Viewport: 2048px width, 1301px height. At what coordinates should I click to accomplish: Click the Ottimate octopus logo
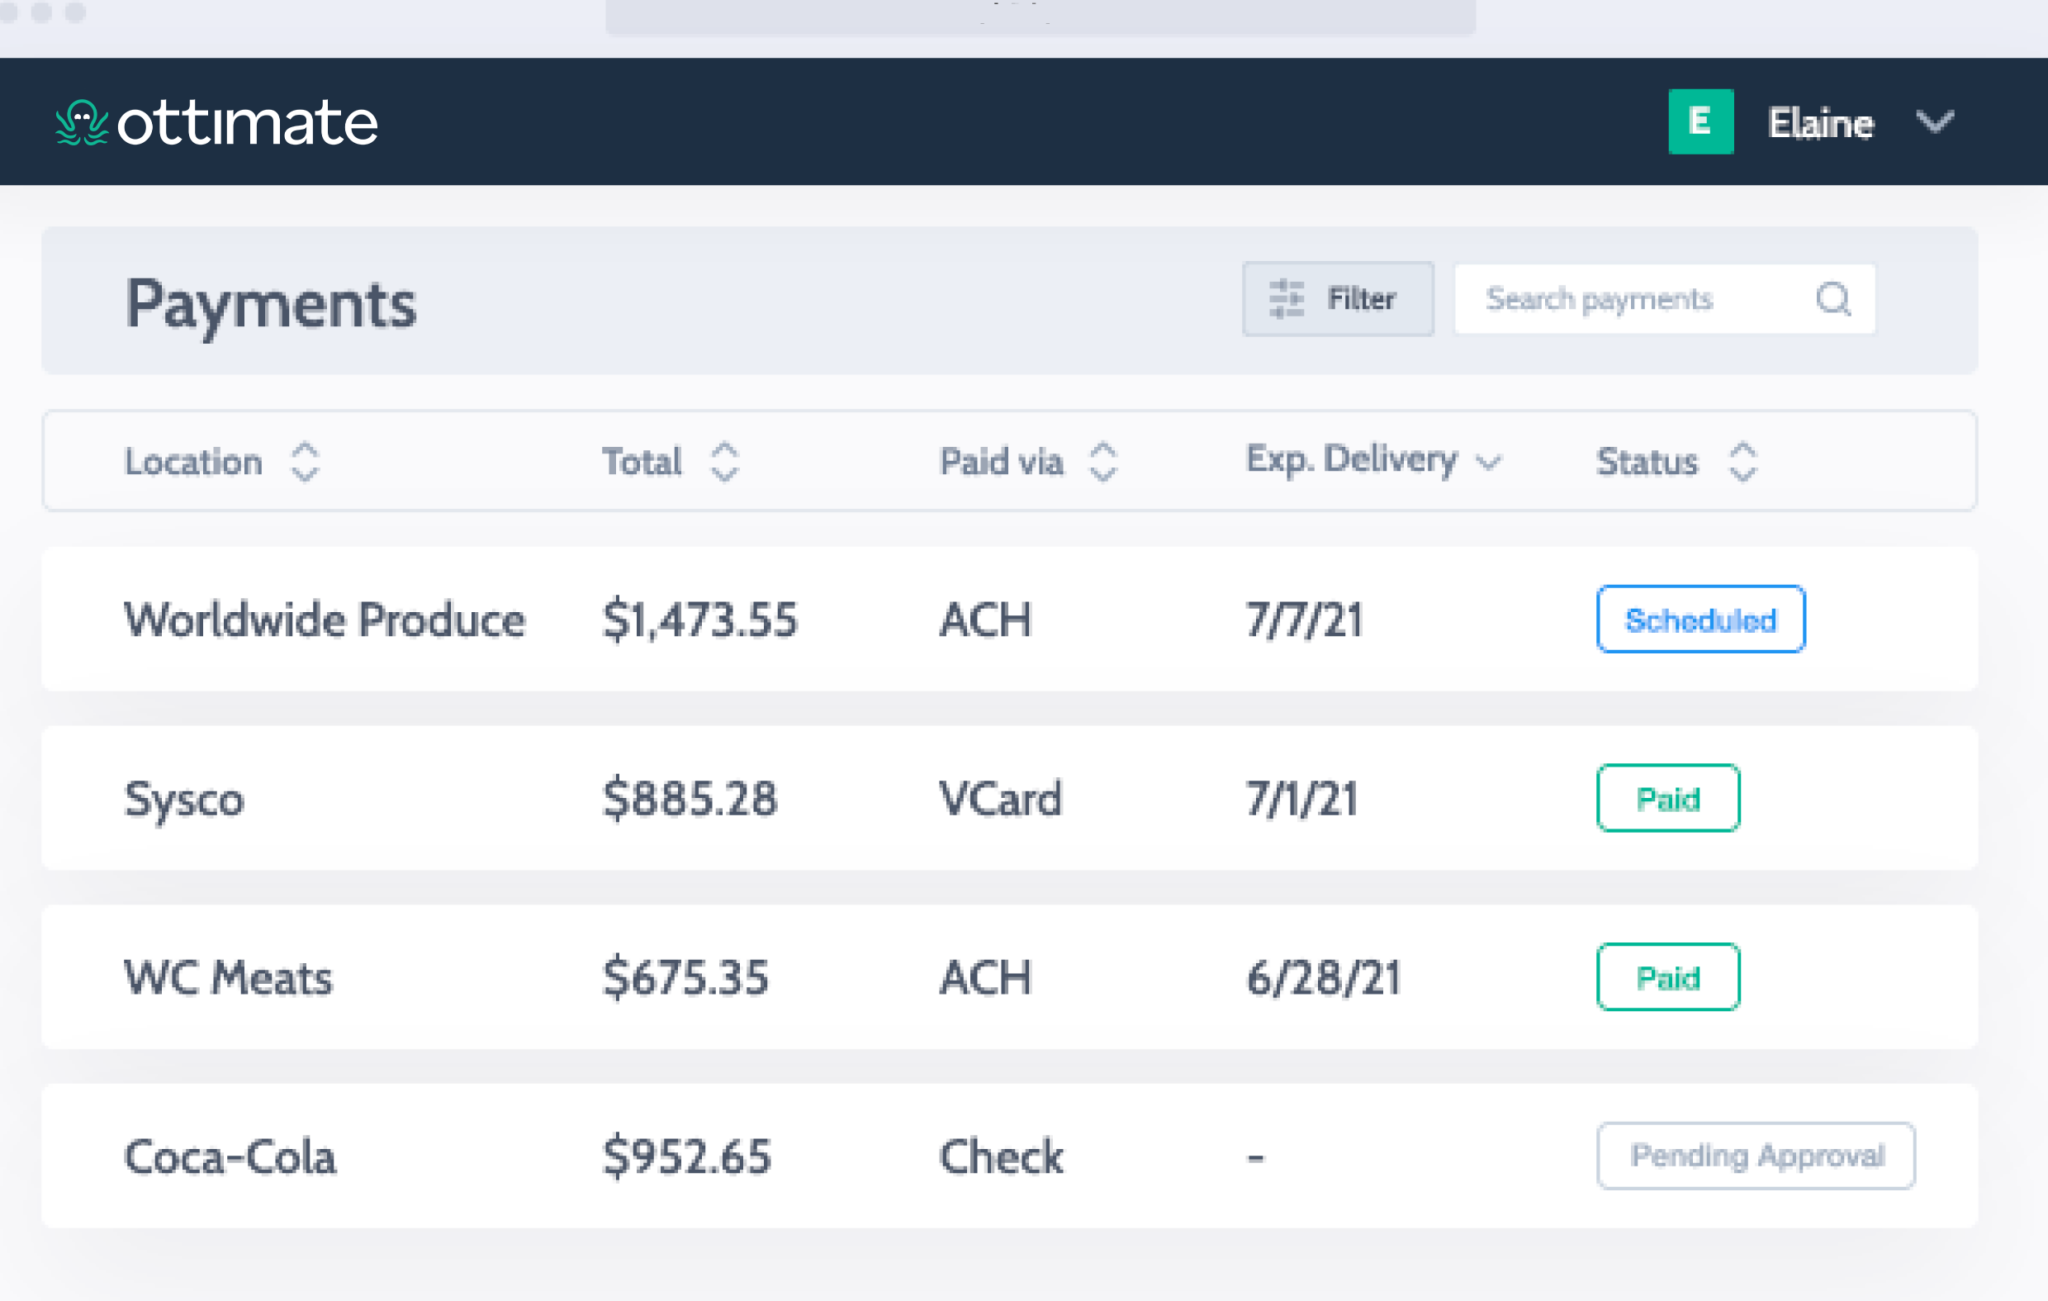tap(84, 122)
